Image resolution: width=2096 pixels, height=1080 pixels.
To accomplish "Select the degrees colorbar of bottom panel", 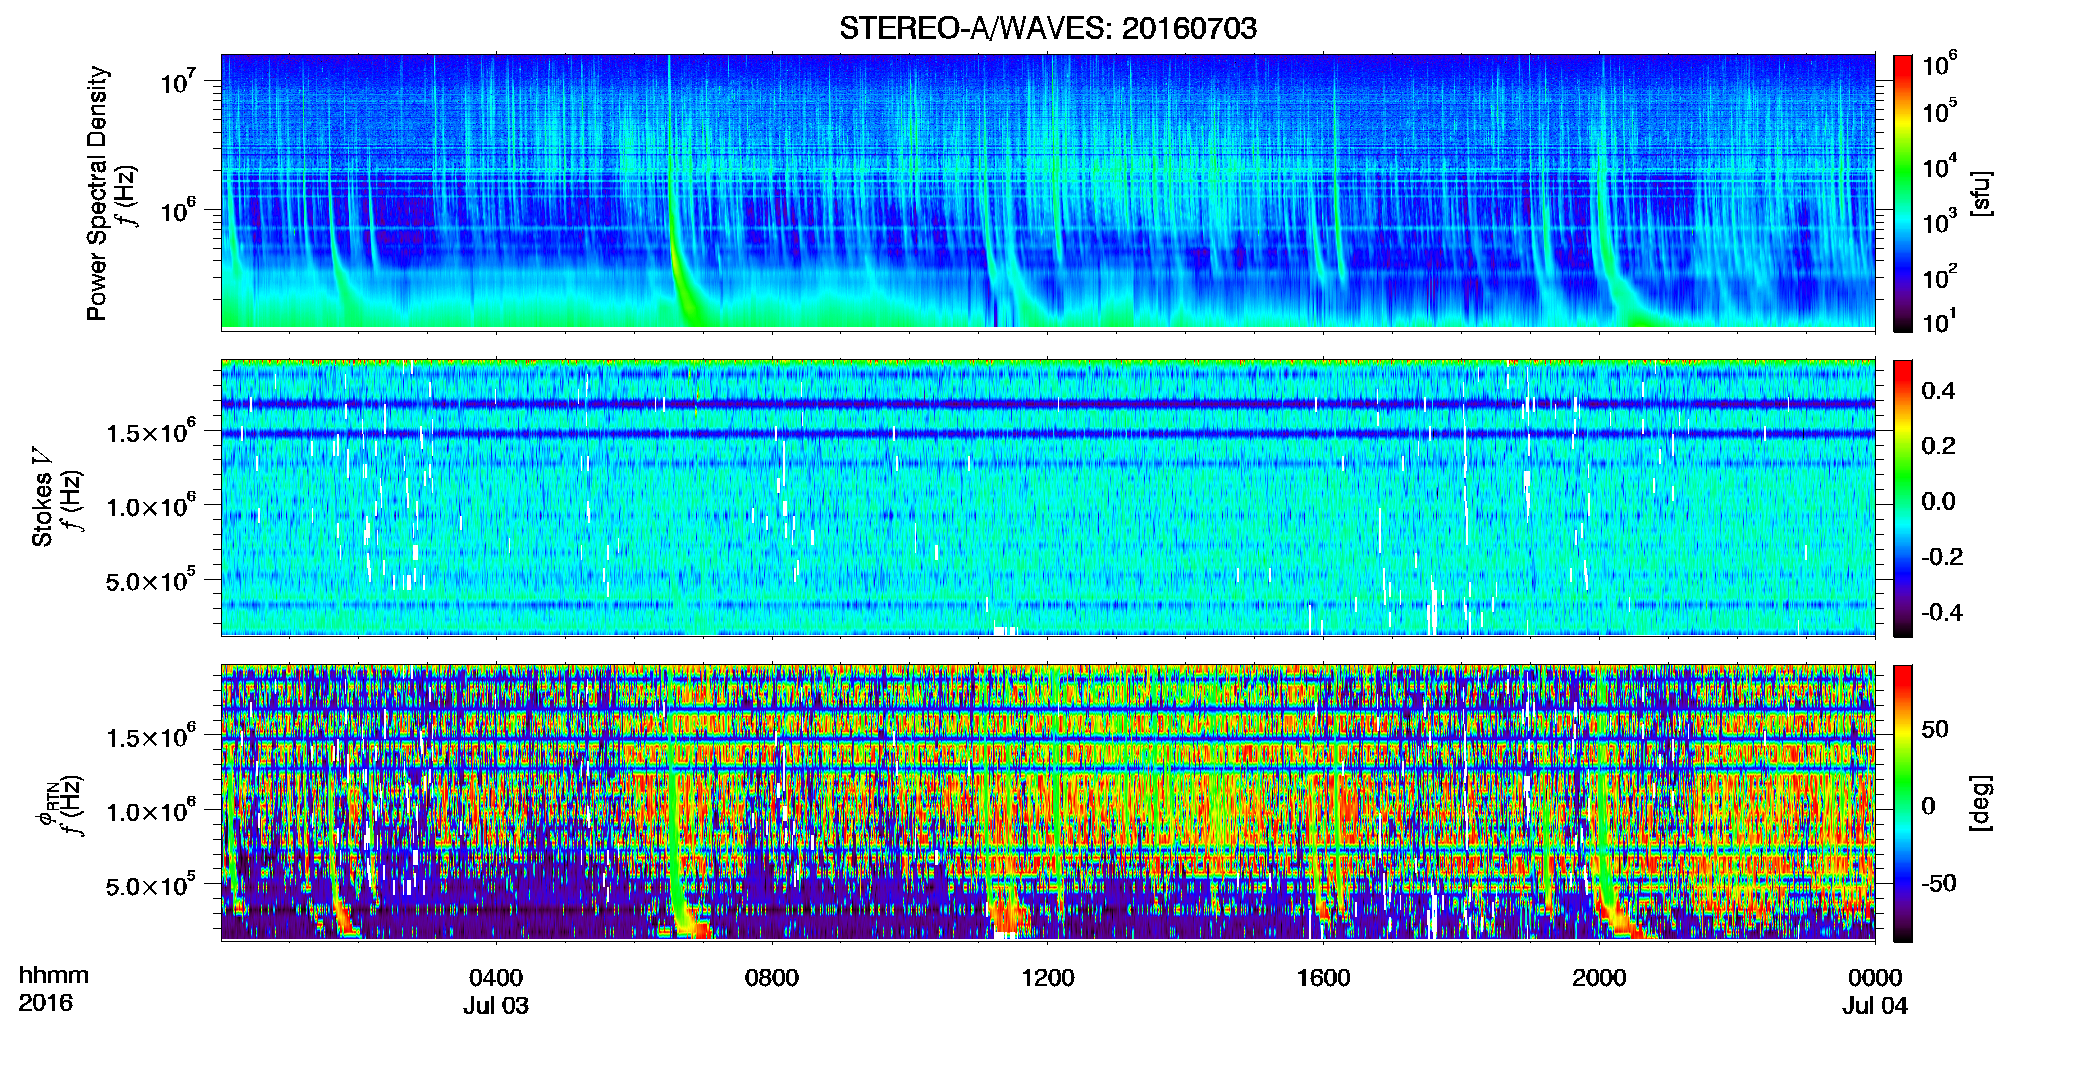I will tap(1903, 803).
